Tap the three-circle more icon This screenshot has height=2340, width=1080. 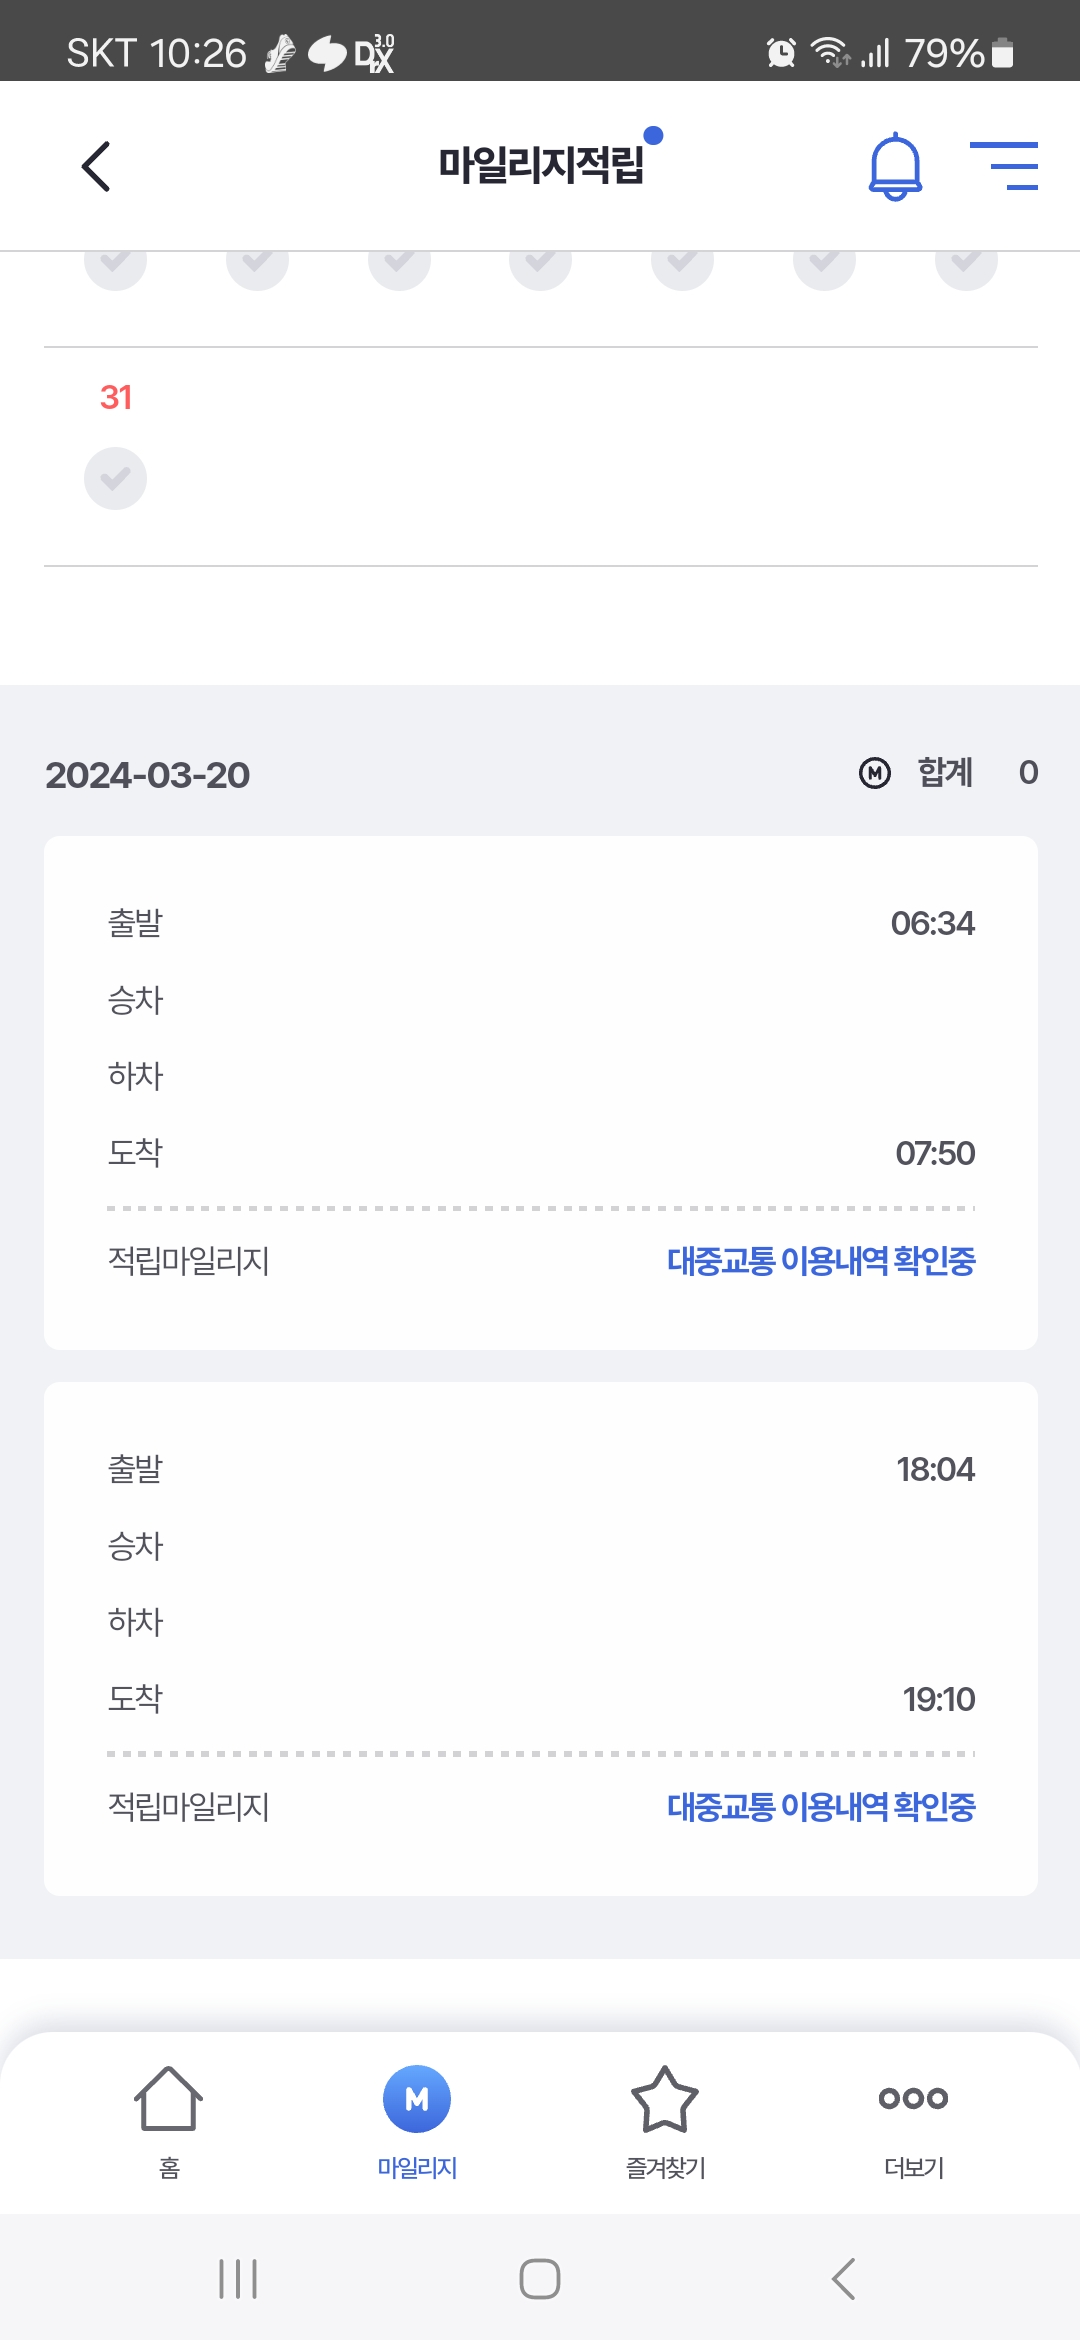tap(913, 2098)
